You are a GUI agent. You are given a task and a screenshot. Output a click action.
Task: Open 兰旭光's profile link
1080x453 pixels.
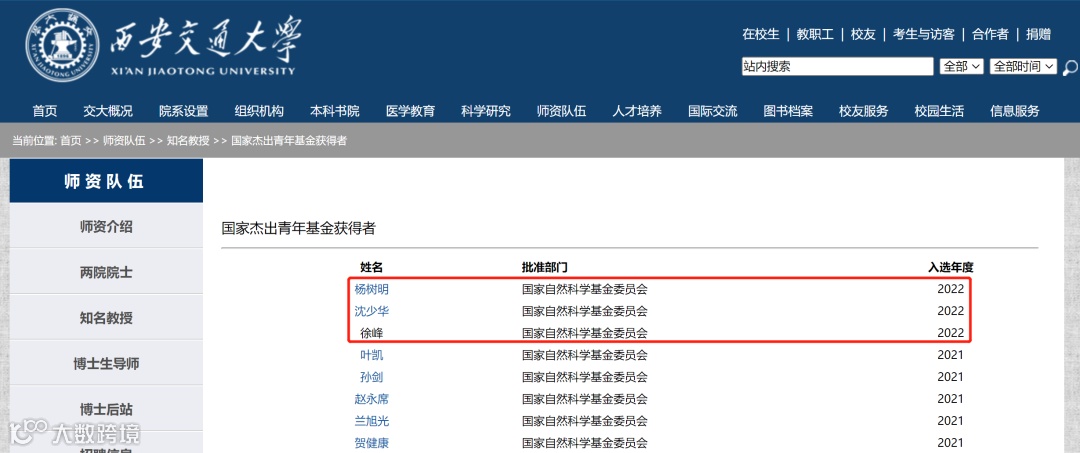tap(372, 421)
